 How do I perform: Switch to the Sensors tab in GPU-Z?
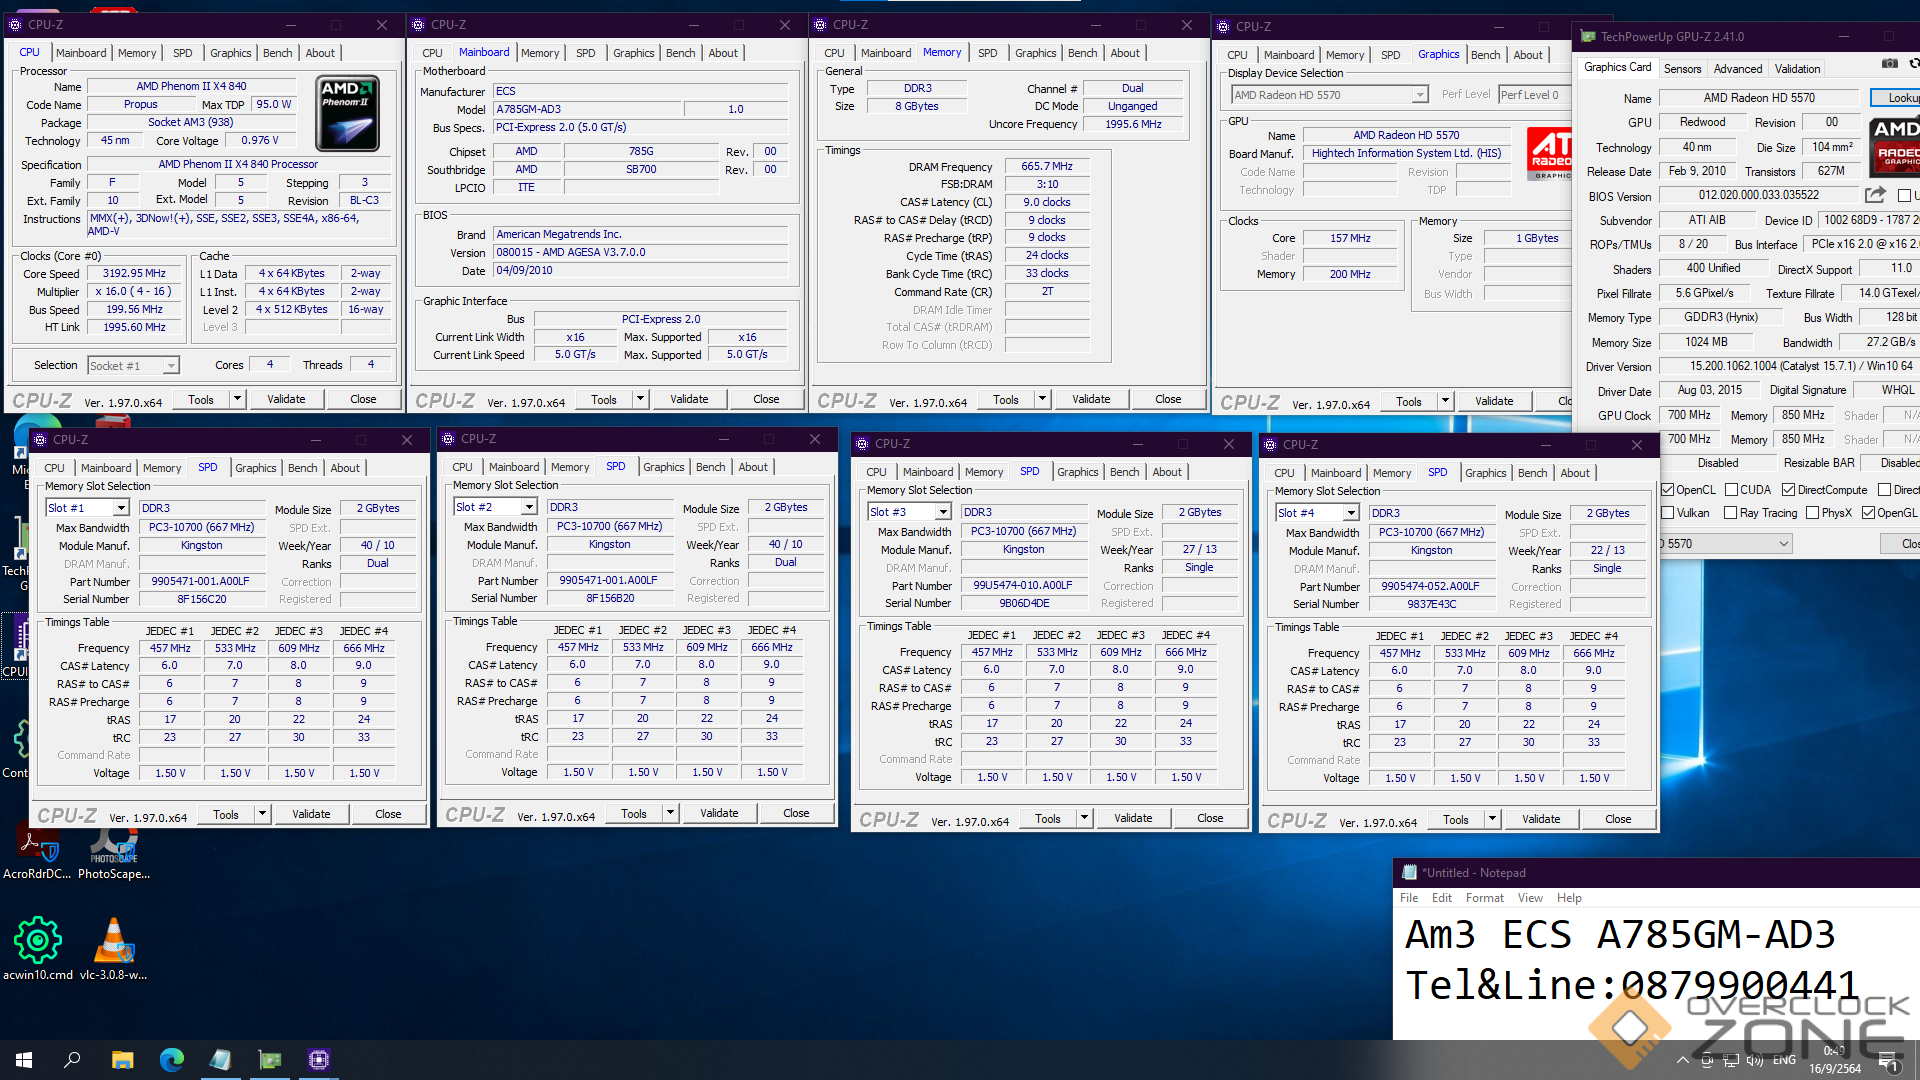(1682, 69)
